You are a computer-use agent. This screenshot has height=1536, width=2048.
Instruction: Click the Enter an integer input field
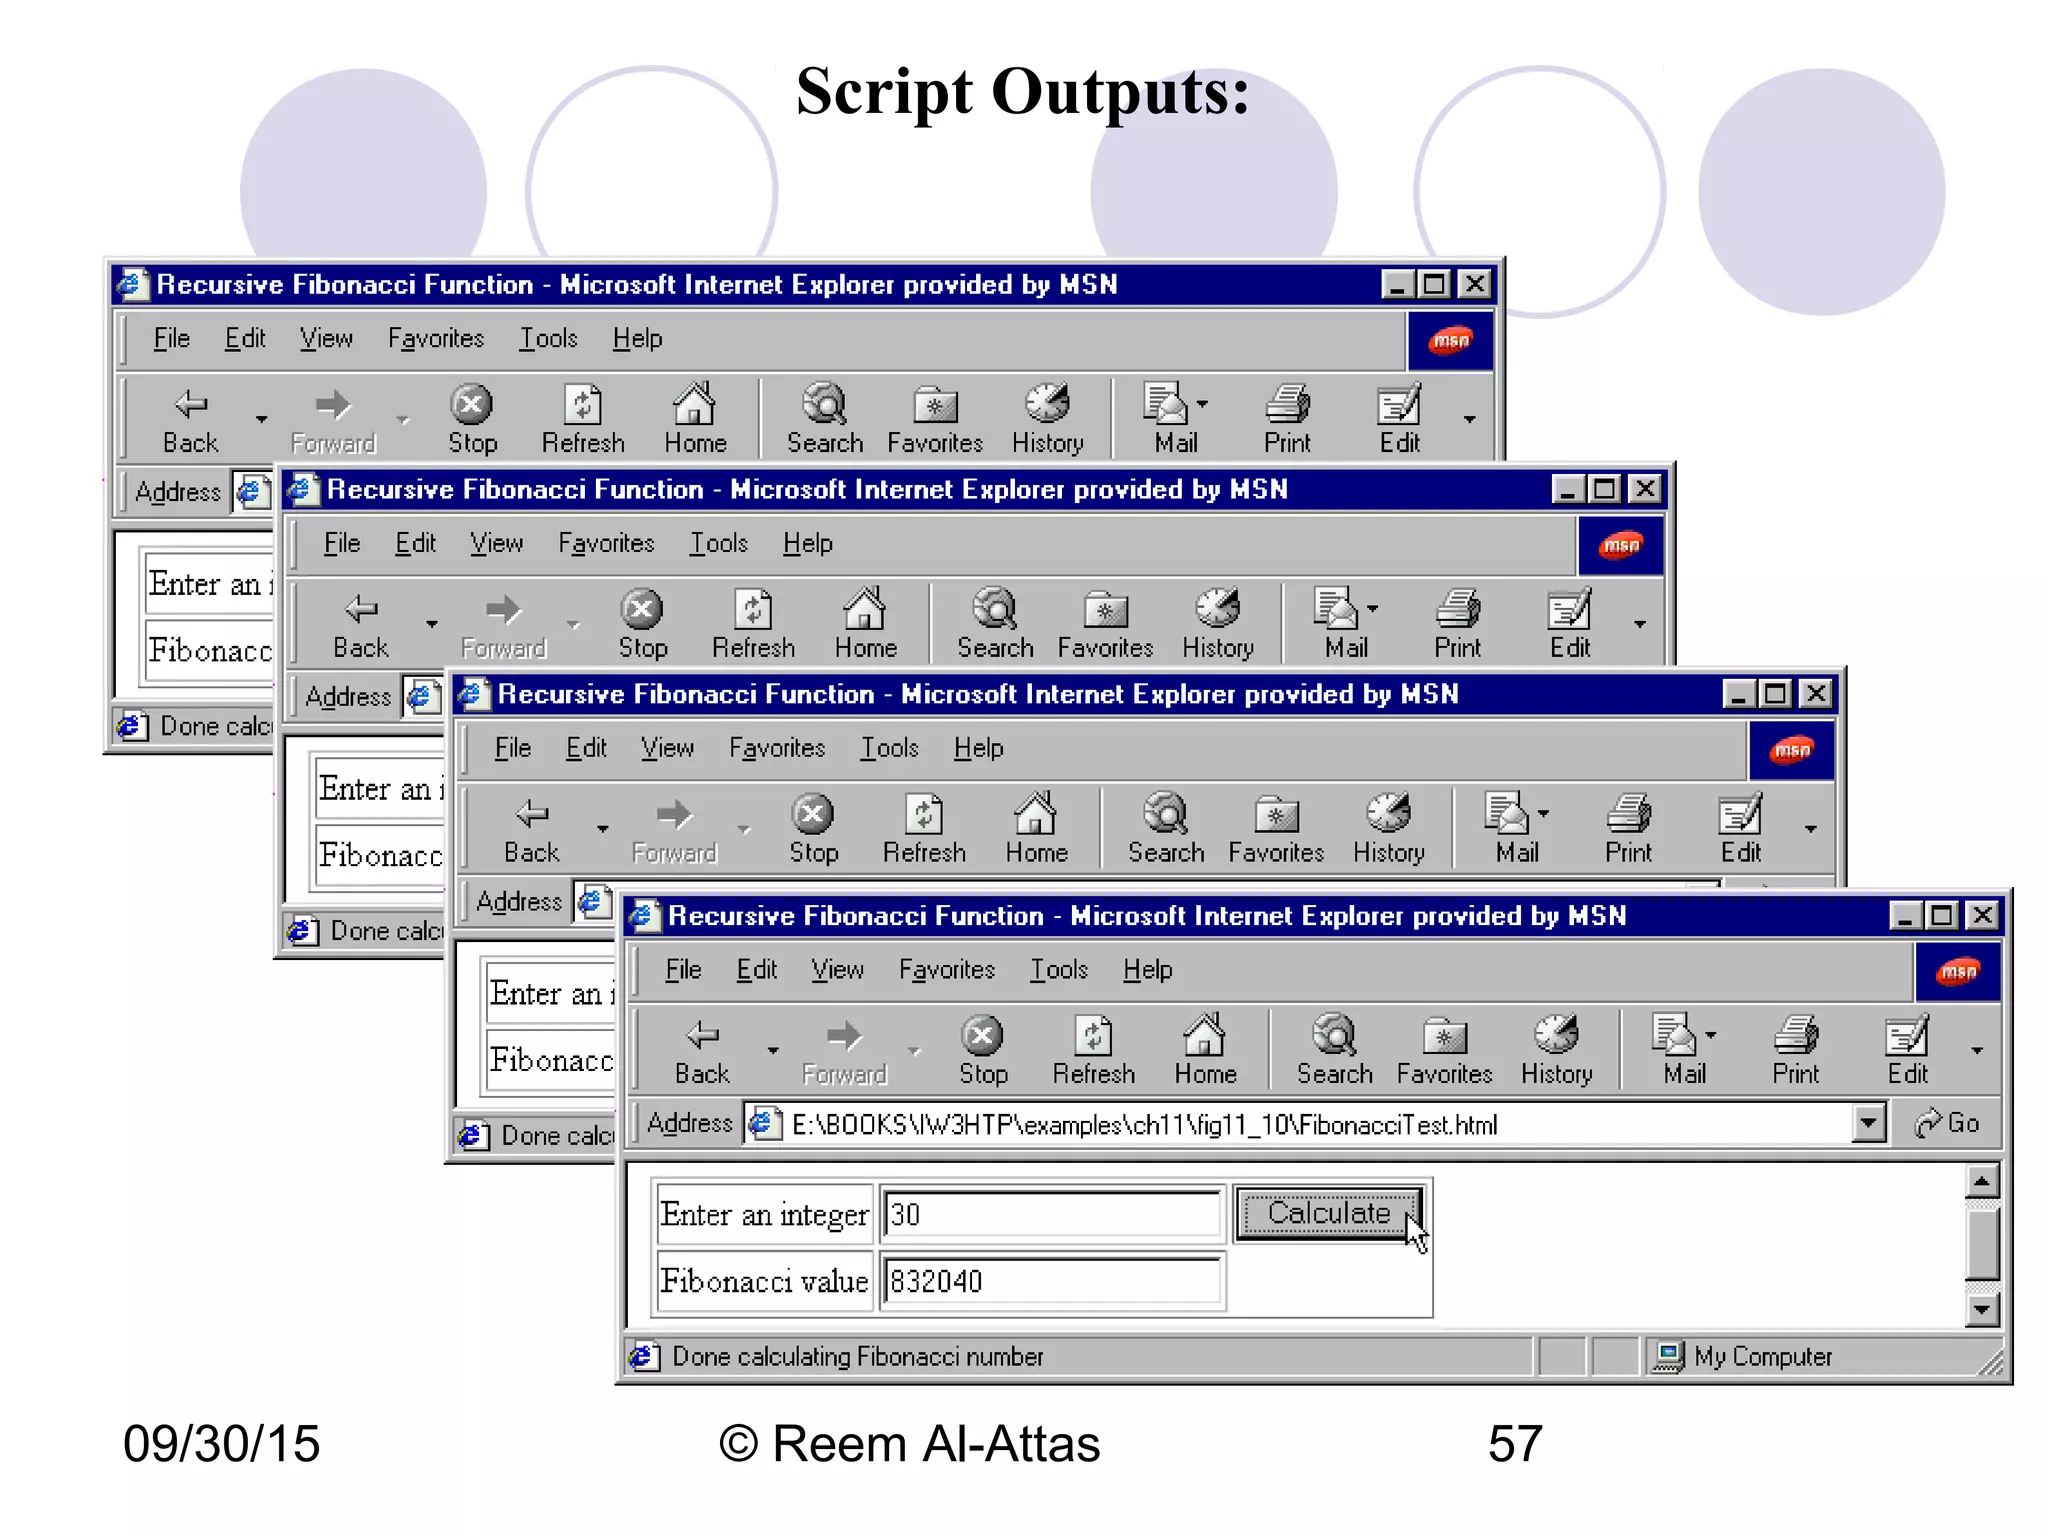coord(1052,1214)
